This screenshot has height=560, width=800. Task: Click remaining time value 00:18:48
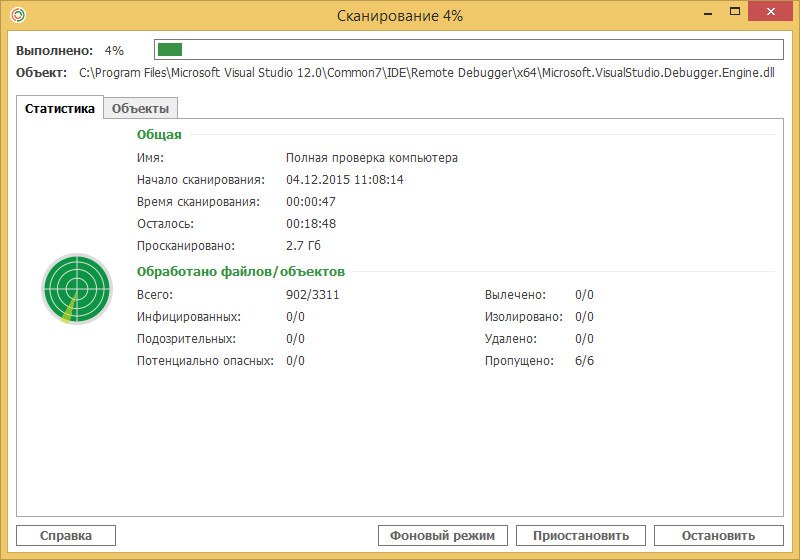311,224
